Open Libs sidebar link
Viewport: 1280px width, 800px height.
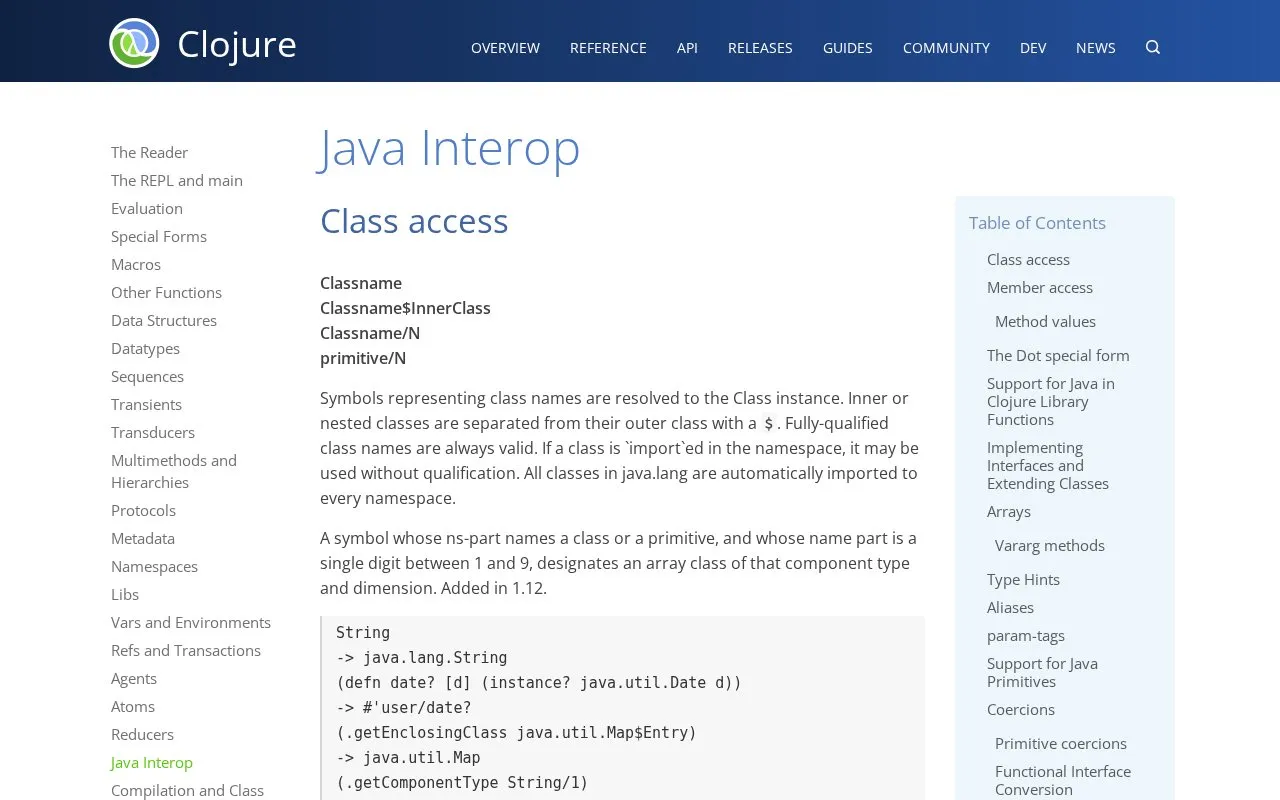coord(125,594)
